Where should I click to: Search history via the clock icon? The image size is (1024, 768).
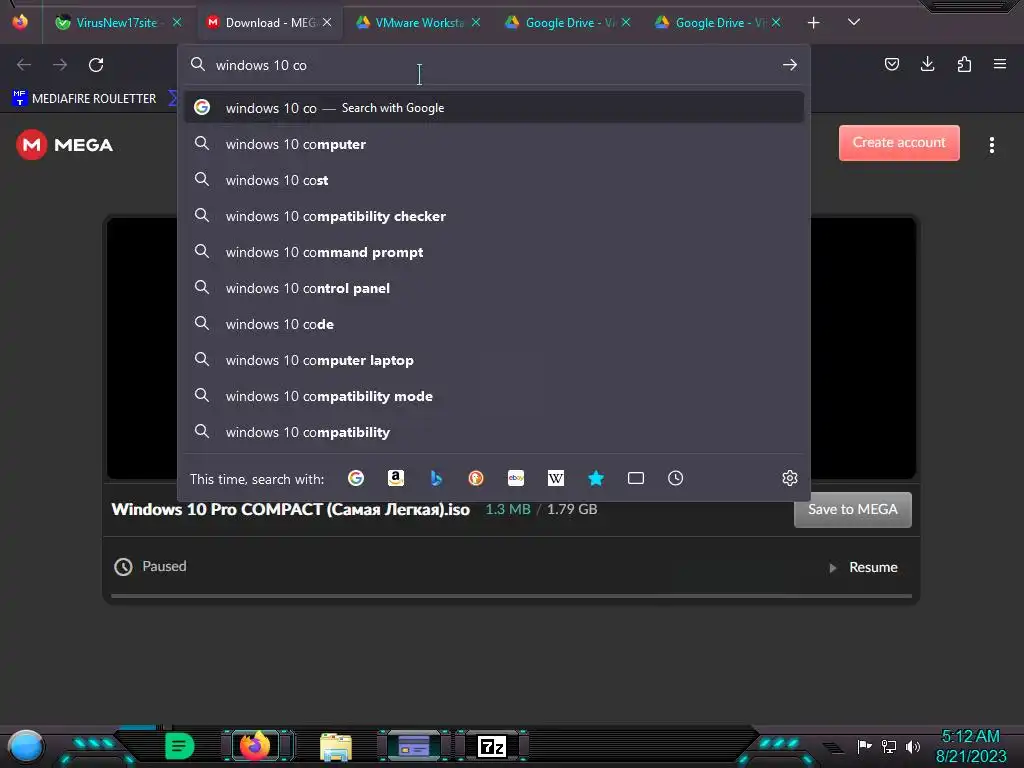(x=676, y=478)
